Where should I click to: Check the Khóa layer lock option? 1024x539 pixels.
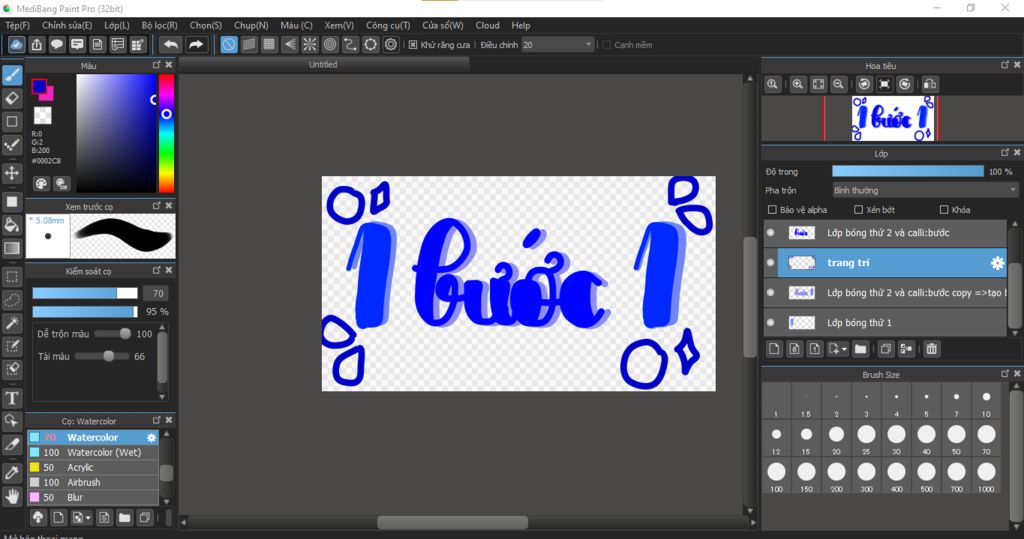944,210
